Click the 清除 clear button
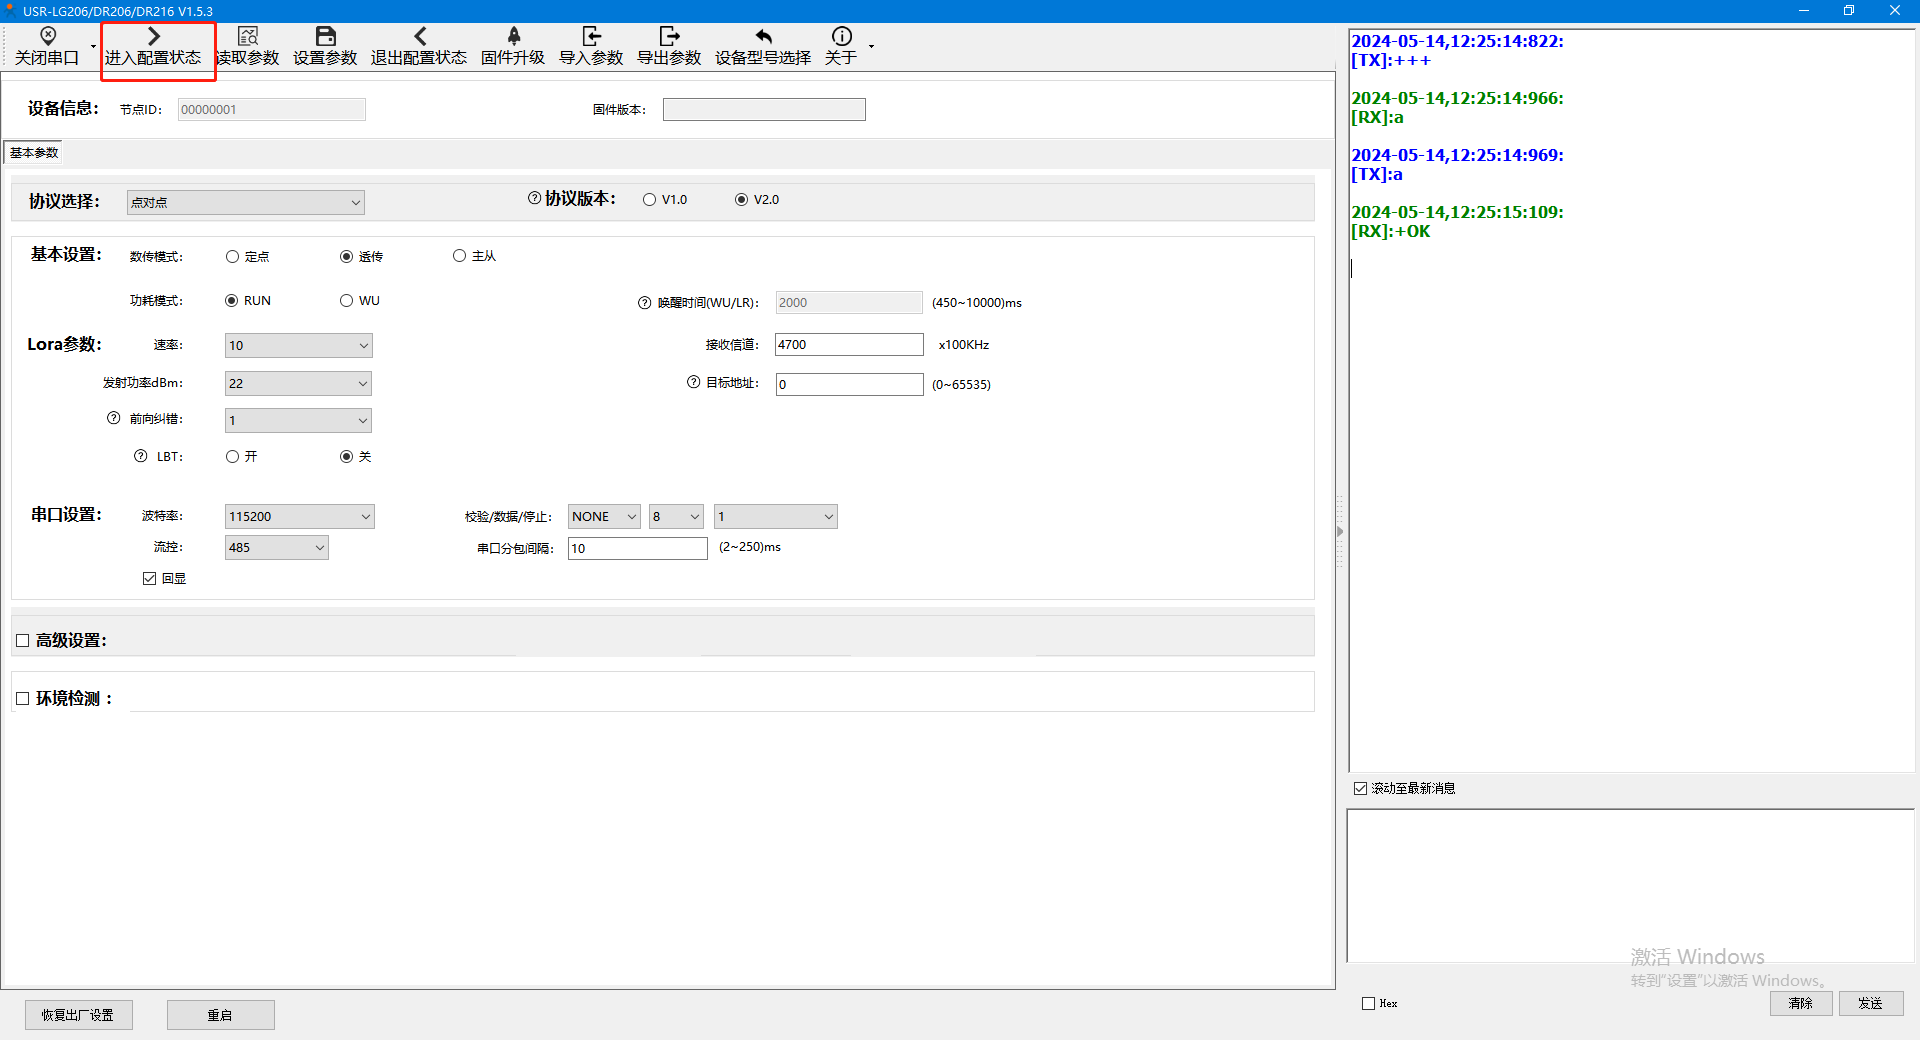The width and height of the screenshot is (1920, 1040). (1801, 1003)
